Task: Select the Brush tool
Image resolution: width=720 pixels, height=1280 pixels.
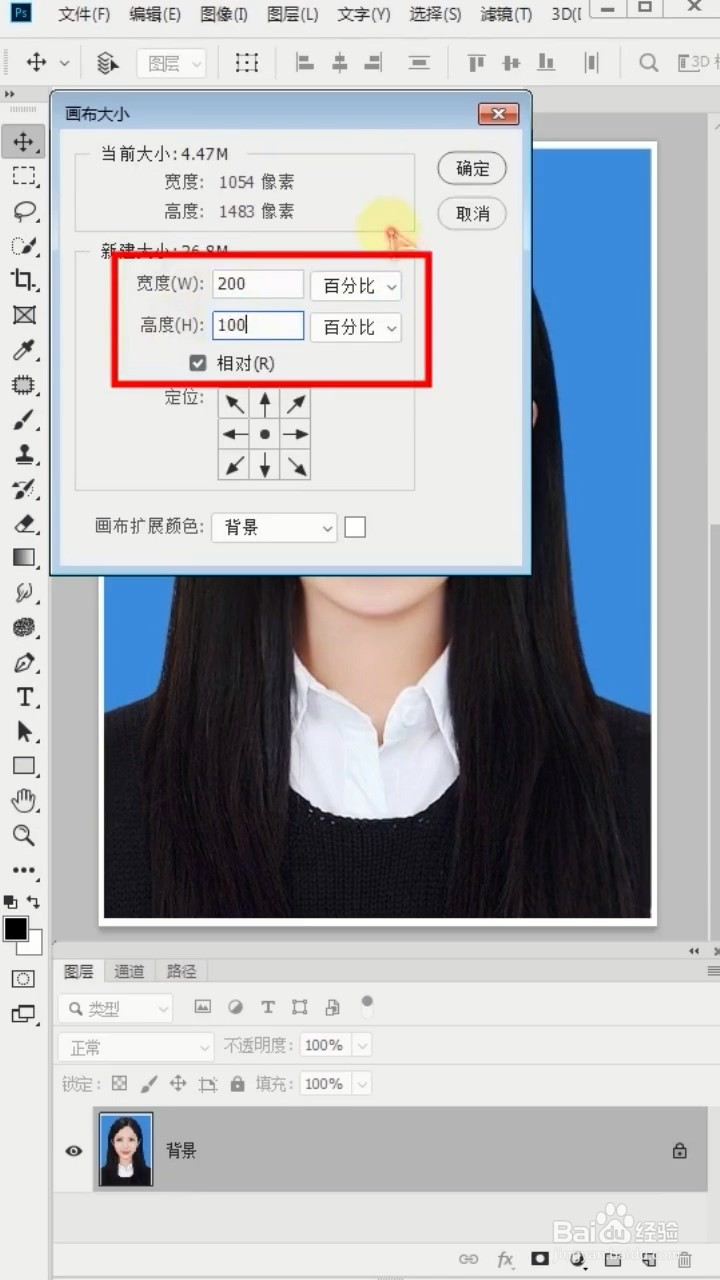Action: pyautogui.click(x=24, y=419)
